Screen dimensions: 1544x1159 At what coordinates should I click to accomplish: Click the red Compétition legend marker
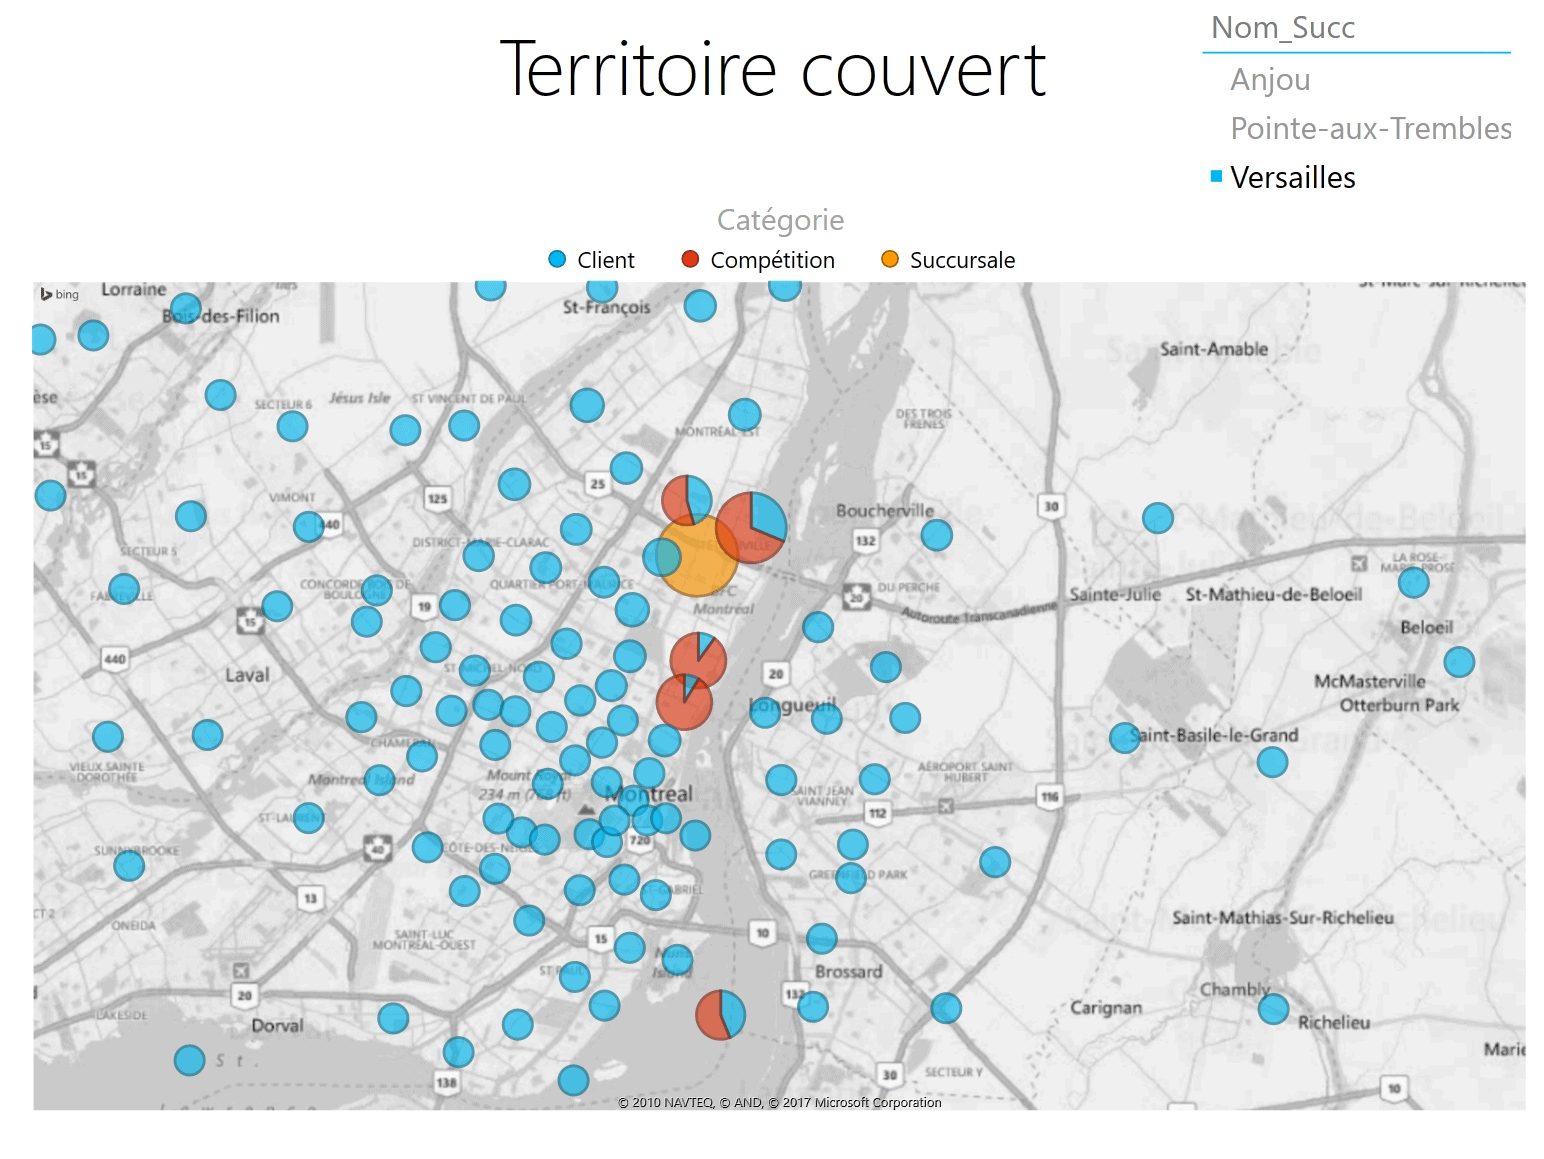pos(690,260)
